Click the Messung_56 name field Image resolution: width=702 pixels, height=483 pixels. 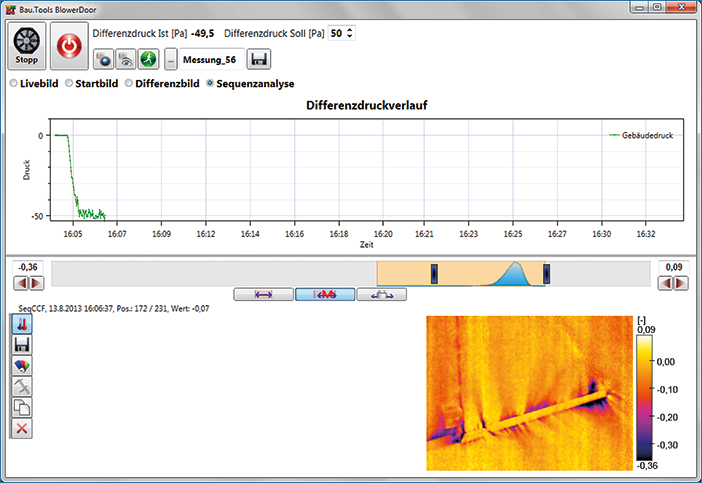point(212,59)
